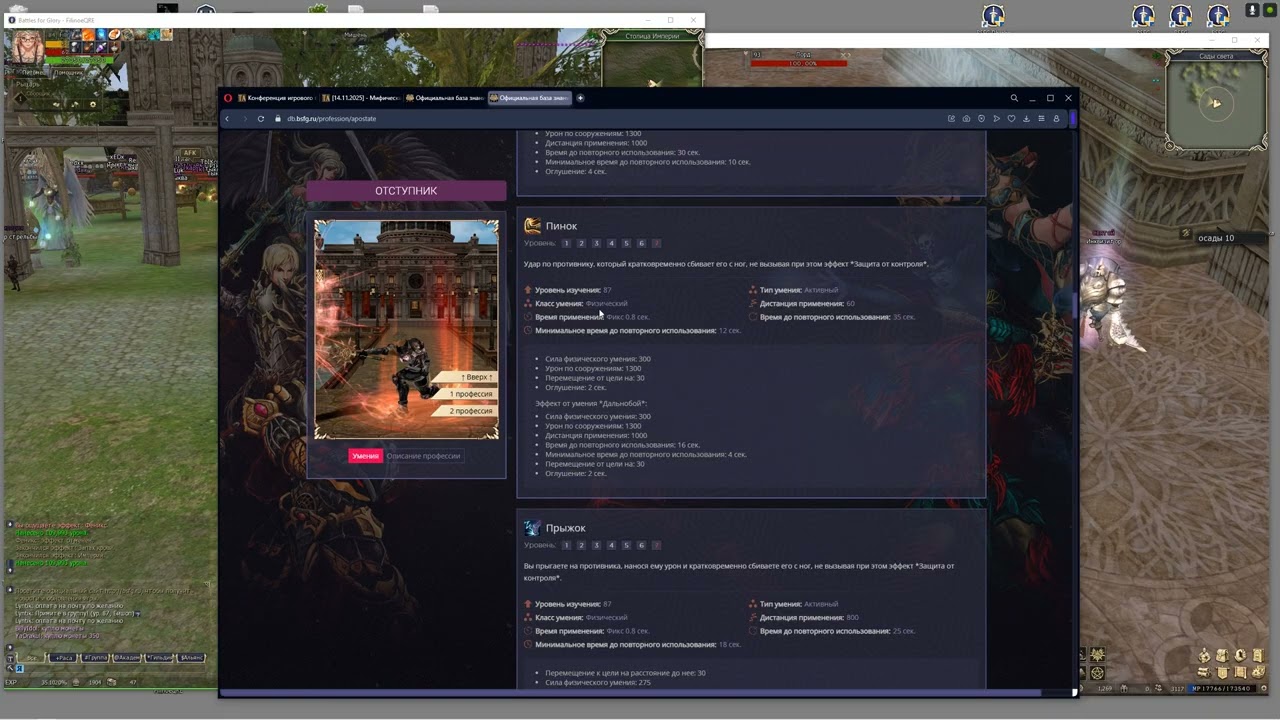
Task: Select the active Официальная база знаний tab
Action: point(529,98)
